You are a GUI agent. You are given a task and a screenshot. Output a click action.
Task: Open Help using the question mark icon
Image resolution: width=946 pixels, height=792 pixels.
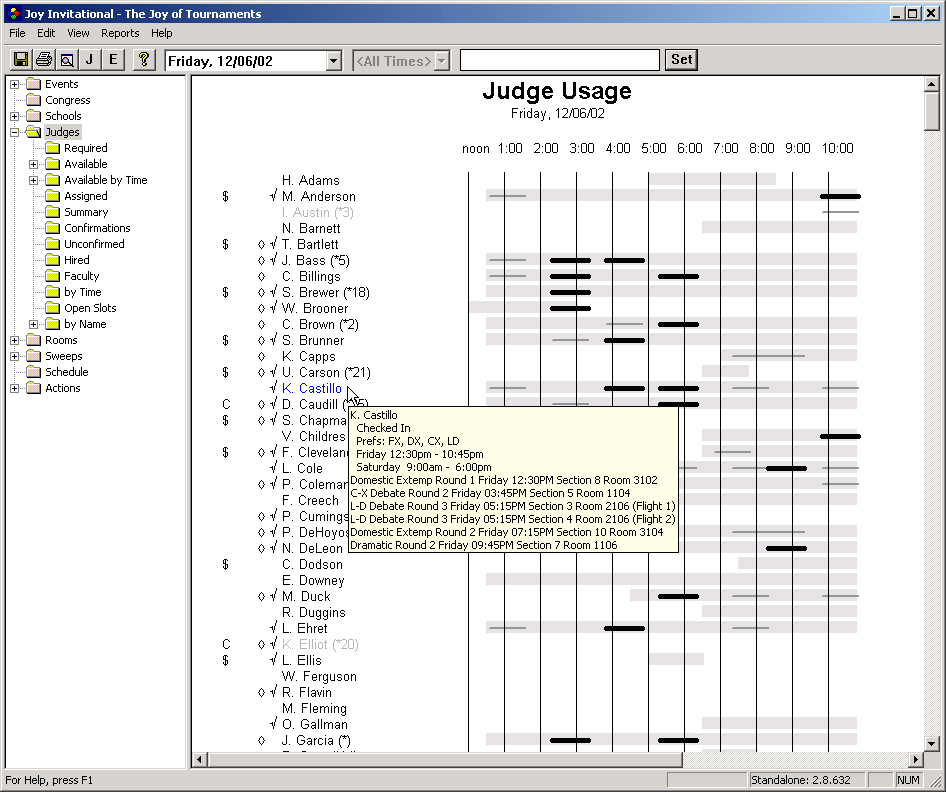click(x=143, y=59)
